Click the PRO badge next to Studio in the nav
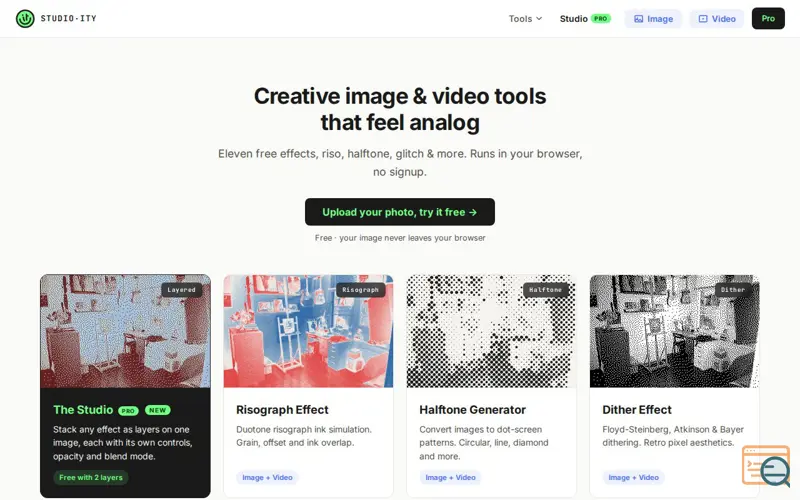 tap(601, 18)
